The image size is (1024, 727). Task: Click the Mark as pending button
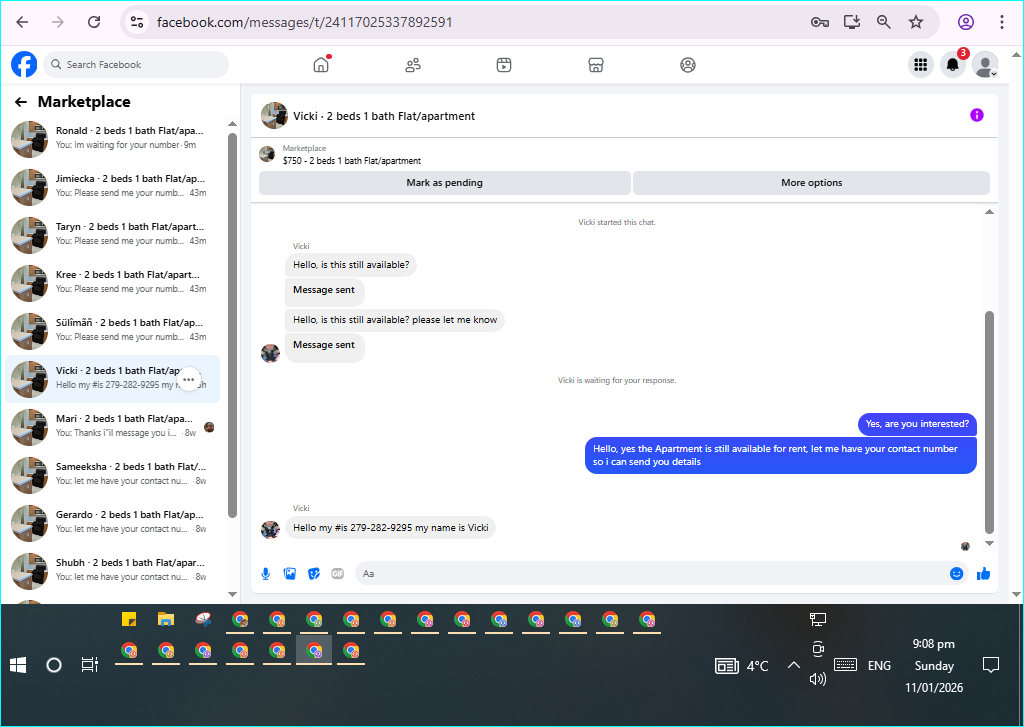tap(445, 183)
